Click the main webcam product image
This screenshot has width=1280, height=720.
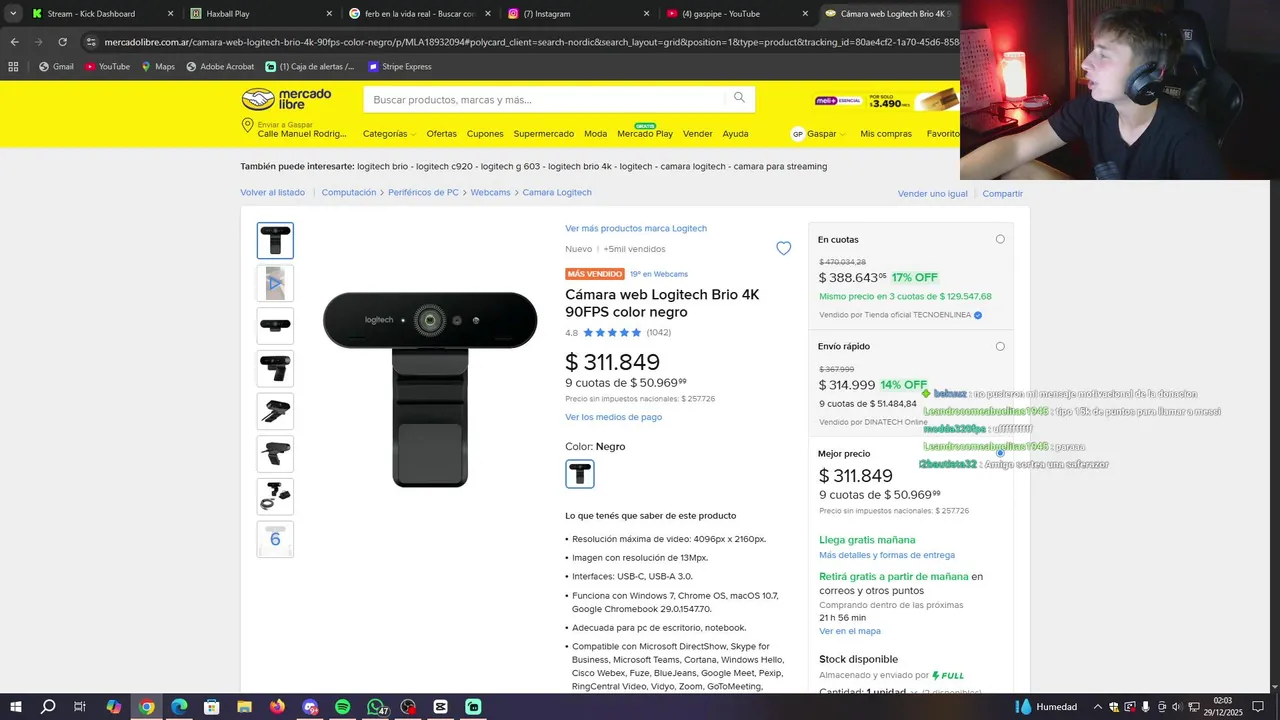click(x=430, y=389)
